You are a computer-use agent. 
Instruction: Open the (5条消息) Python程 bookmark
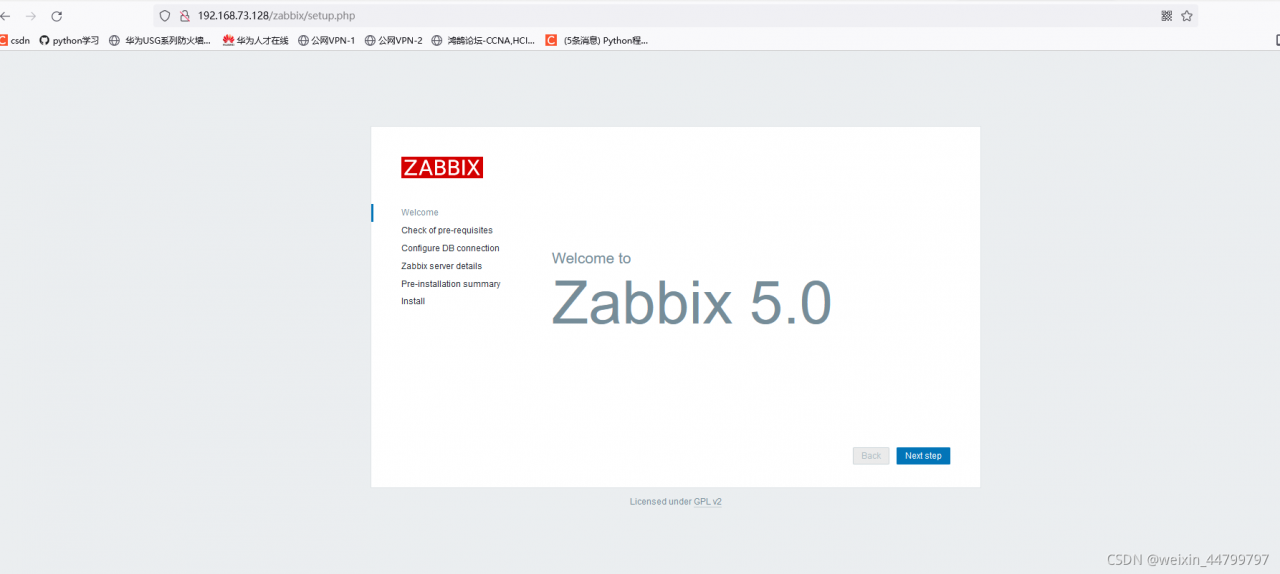coord(597,41)
